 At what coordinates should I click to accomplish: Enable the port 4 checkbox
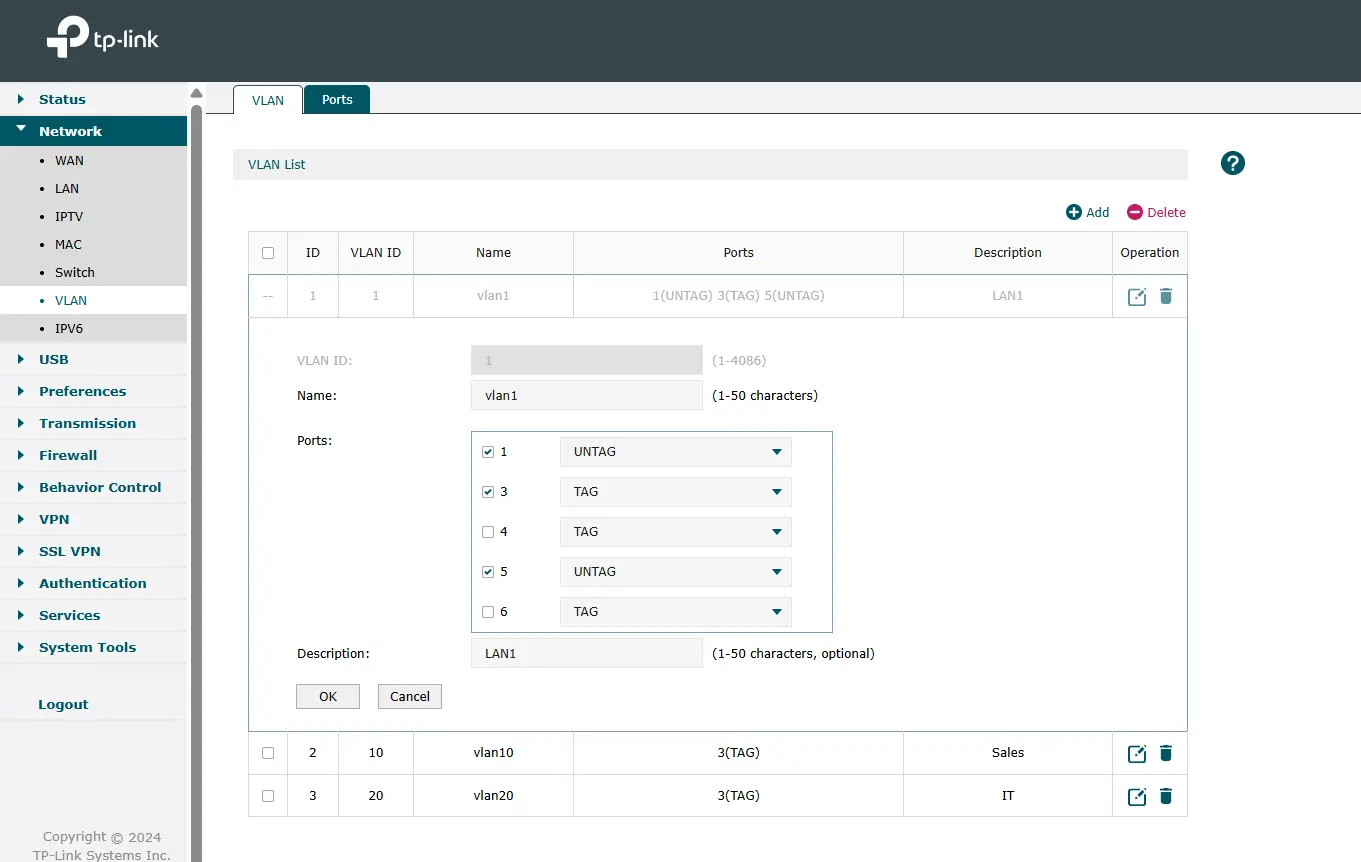488,532
